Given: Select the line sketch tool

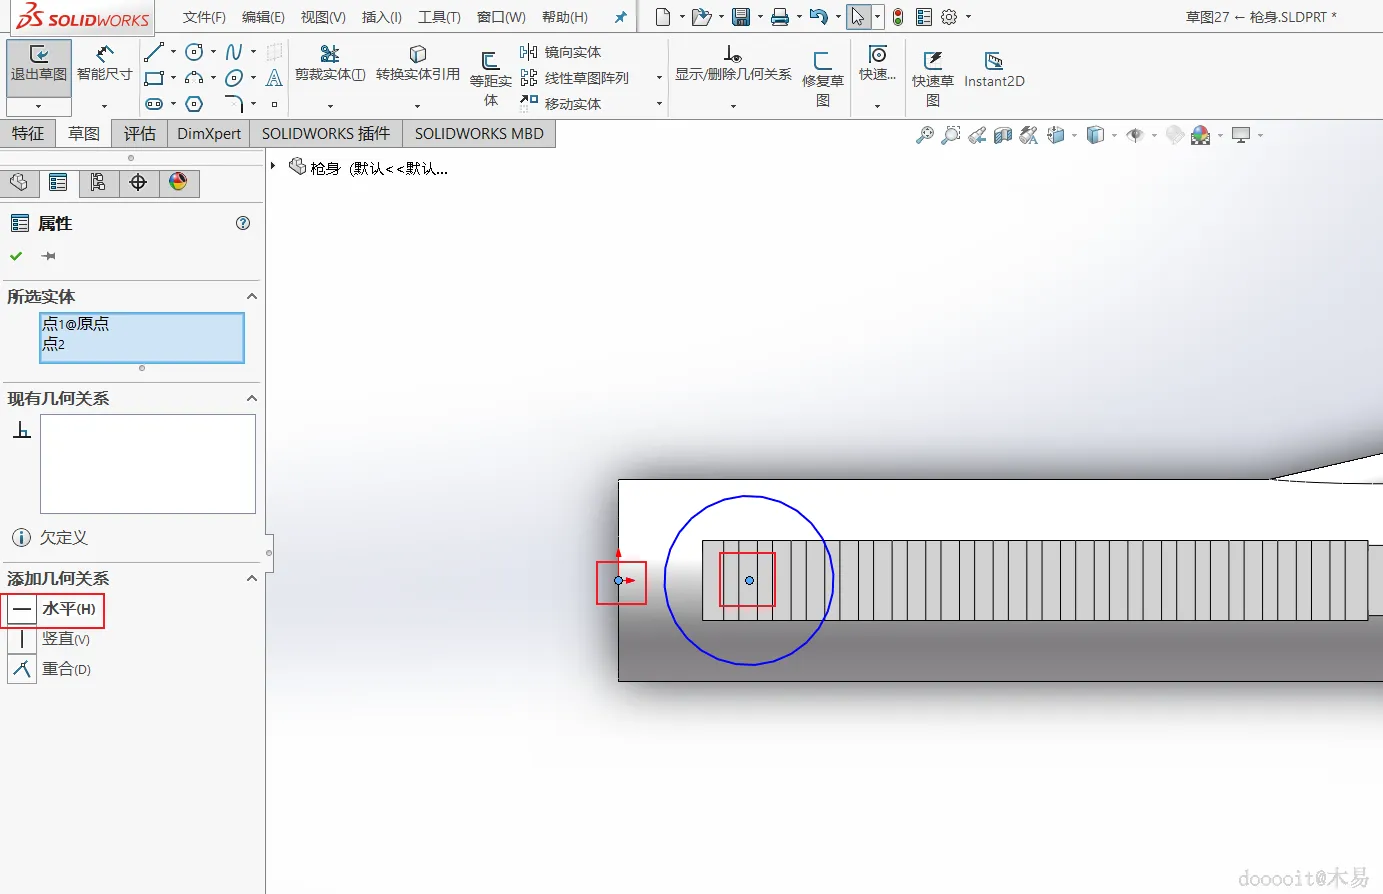Looking at the screenshot, I should 153,52.
